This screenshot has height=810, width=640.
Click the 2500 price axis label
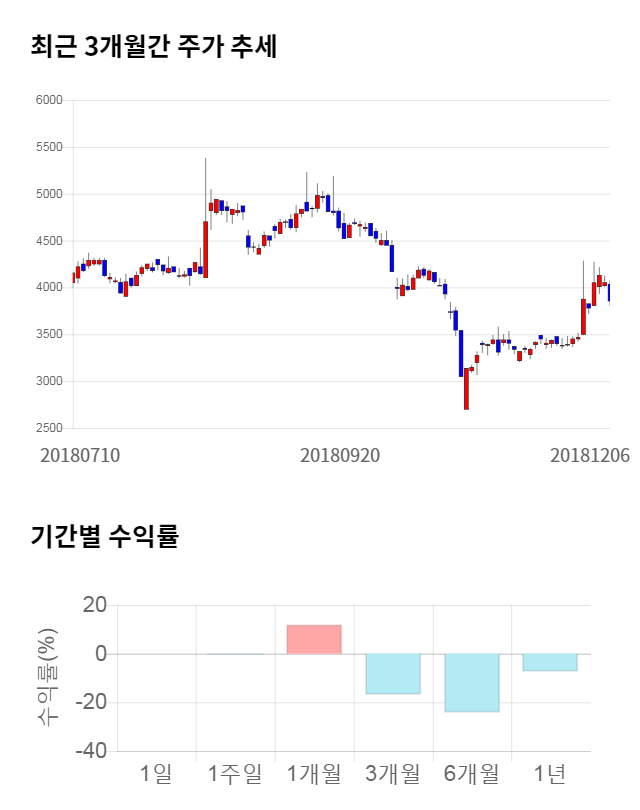pyautogui.click(x=49, y=428)
